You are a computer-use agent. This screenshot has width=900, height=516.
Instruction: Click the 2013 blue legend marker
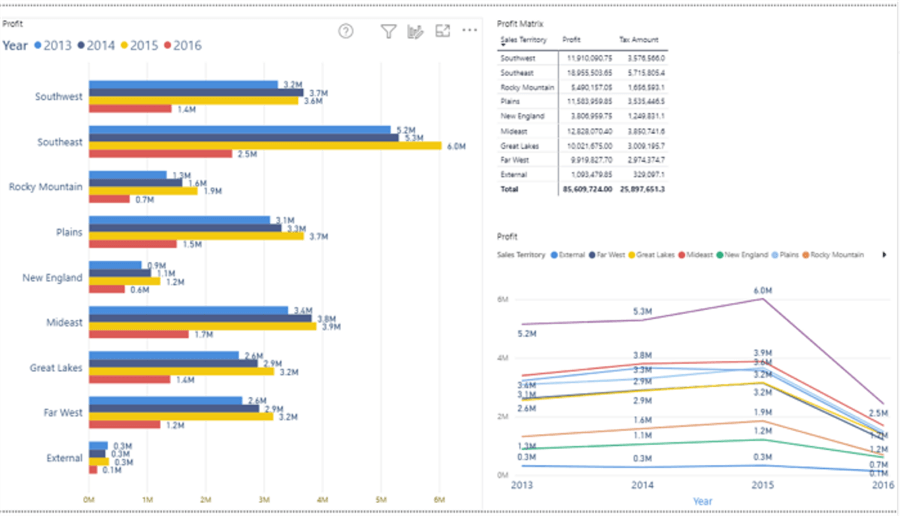click(38, 45)
